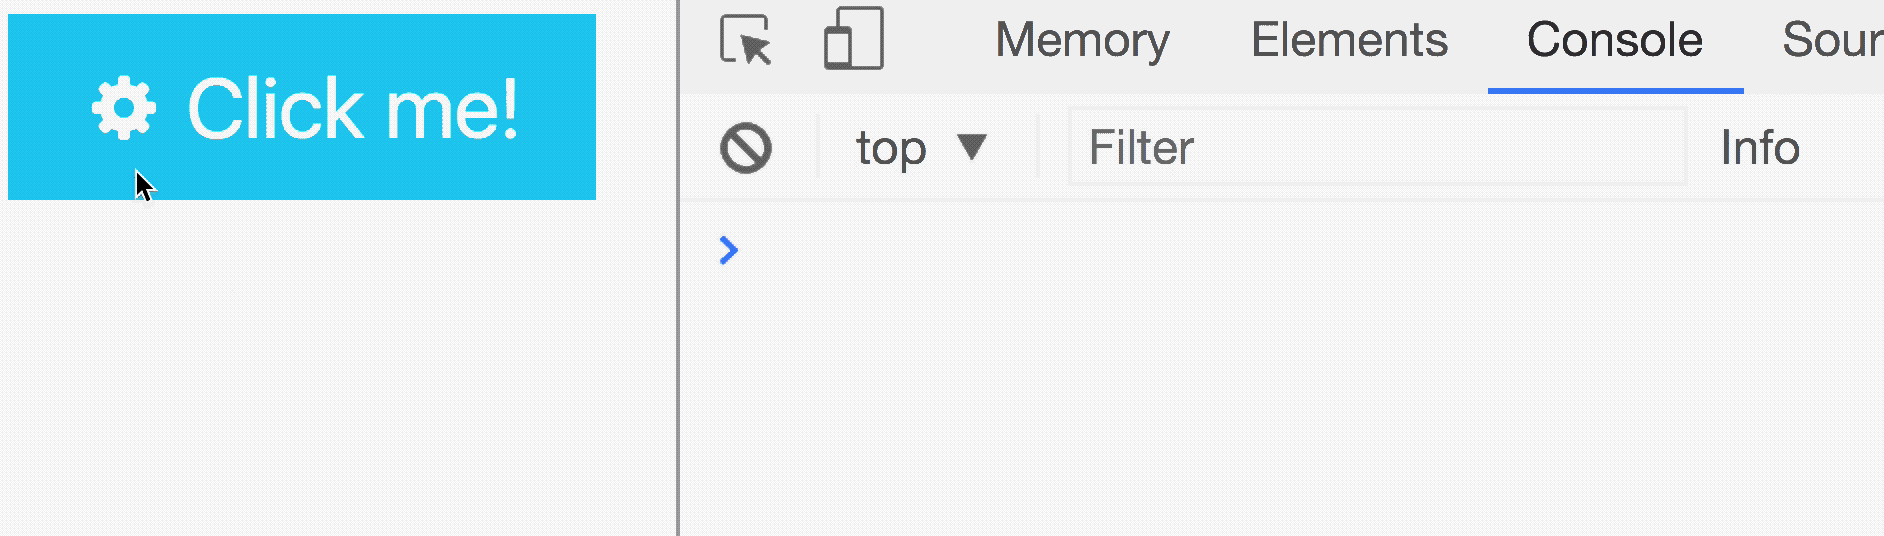The image size is (1884, 536).
Task: Click the blue underline beneath the Console tab
Action: pos(1615,91)
